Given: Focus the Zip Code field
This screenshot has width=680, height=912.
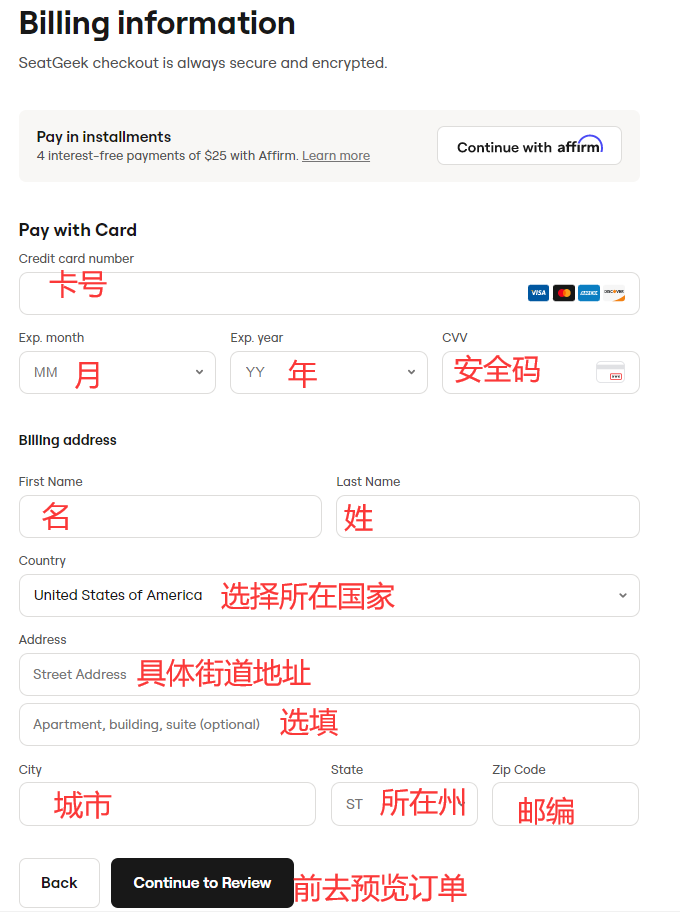Looking at the screenshot, I should coord(565,804).
